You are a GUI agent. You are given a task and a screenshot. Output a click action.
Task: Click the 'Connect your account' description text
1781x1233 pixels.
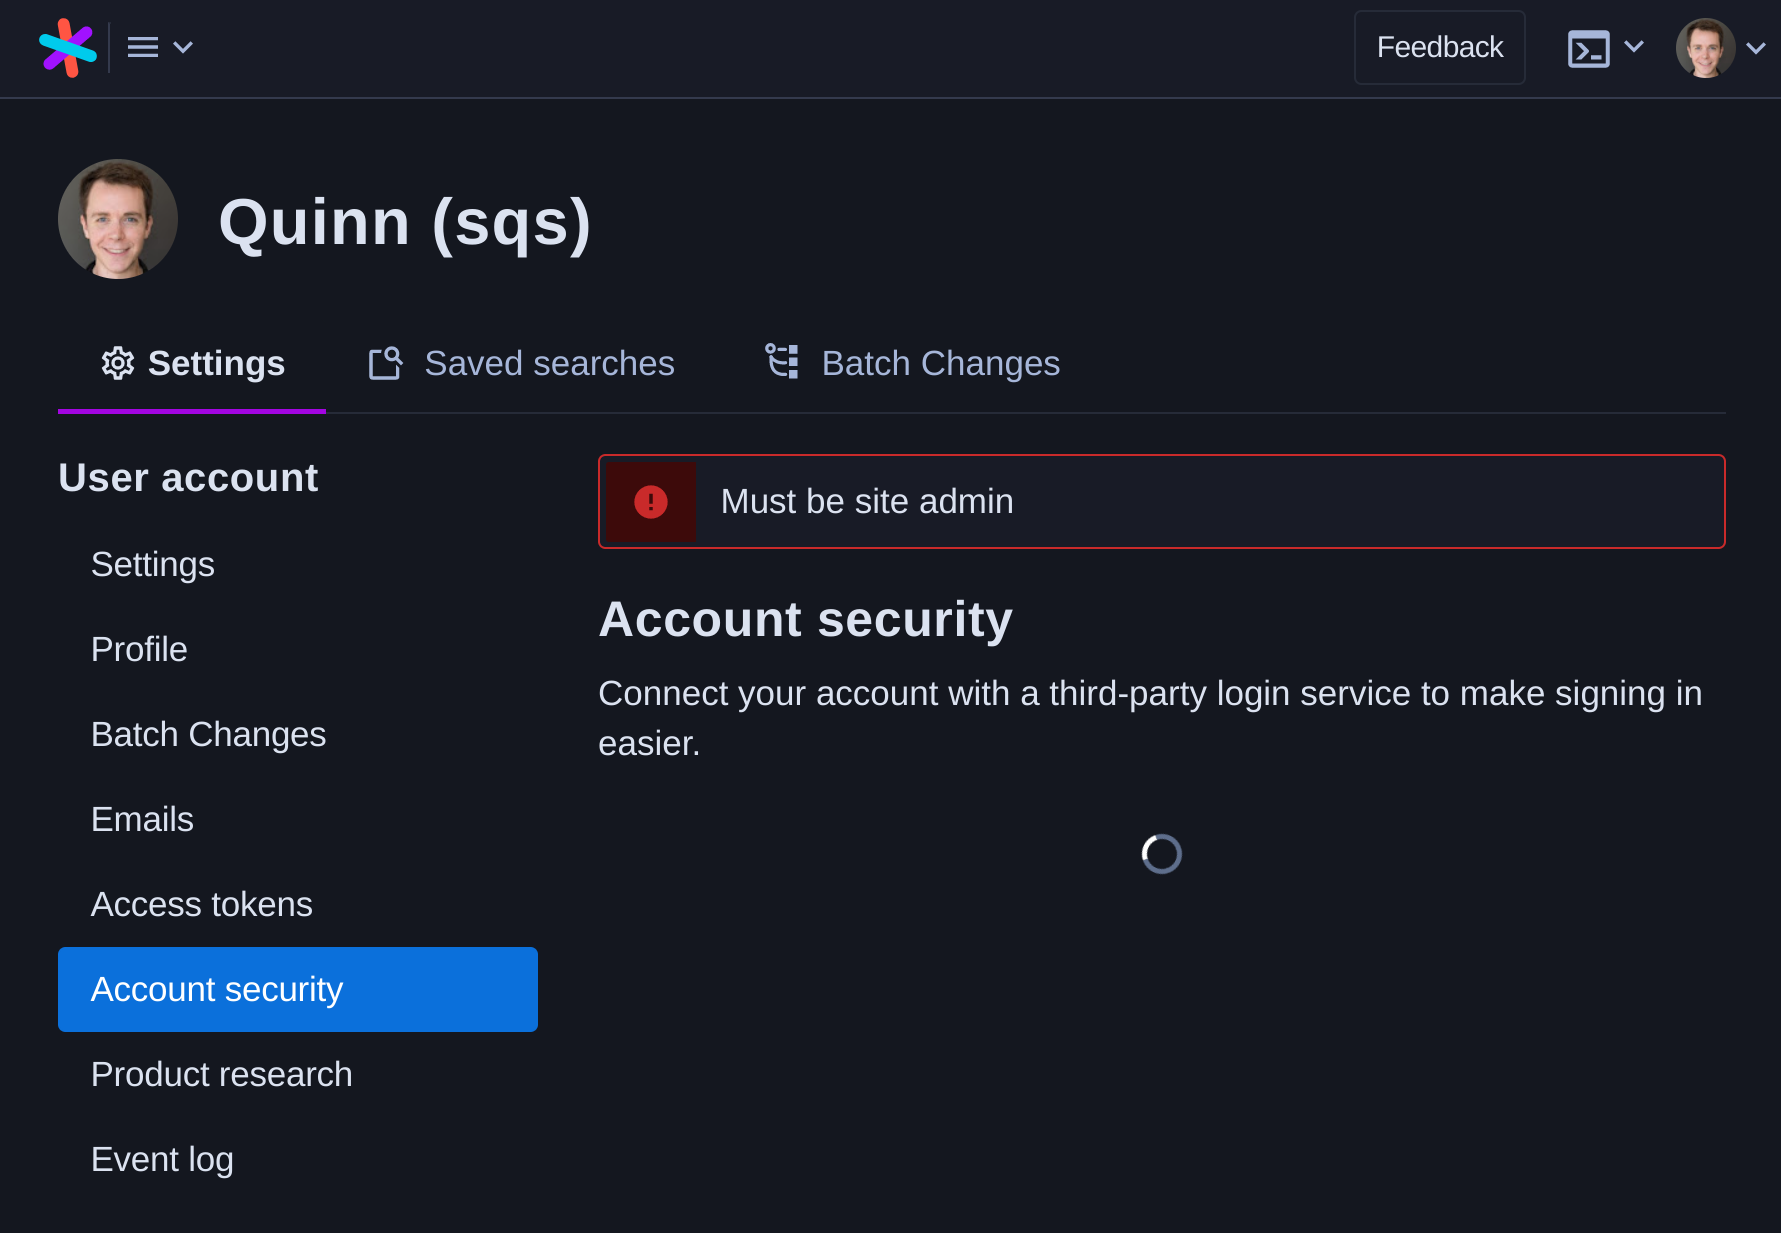pos(1150,718)
